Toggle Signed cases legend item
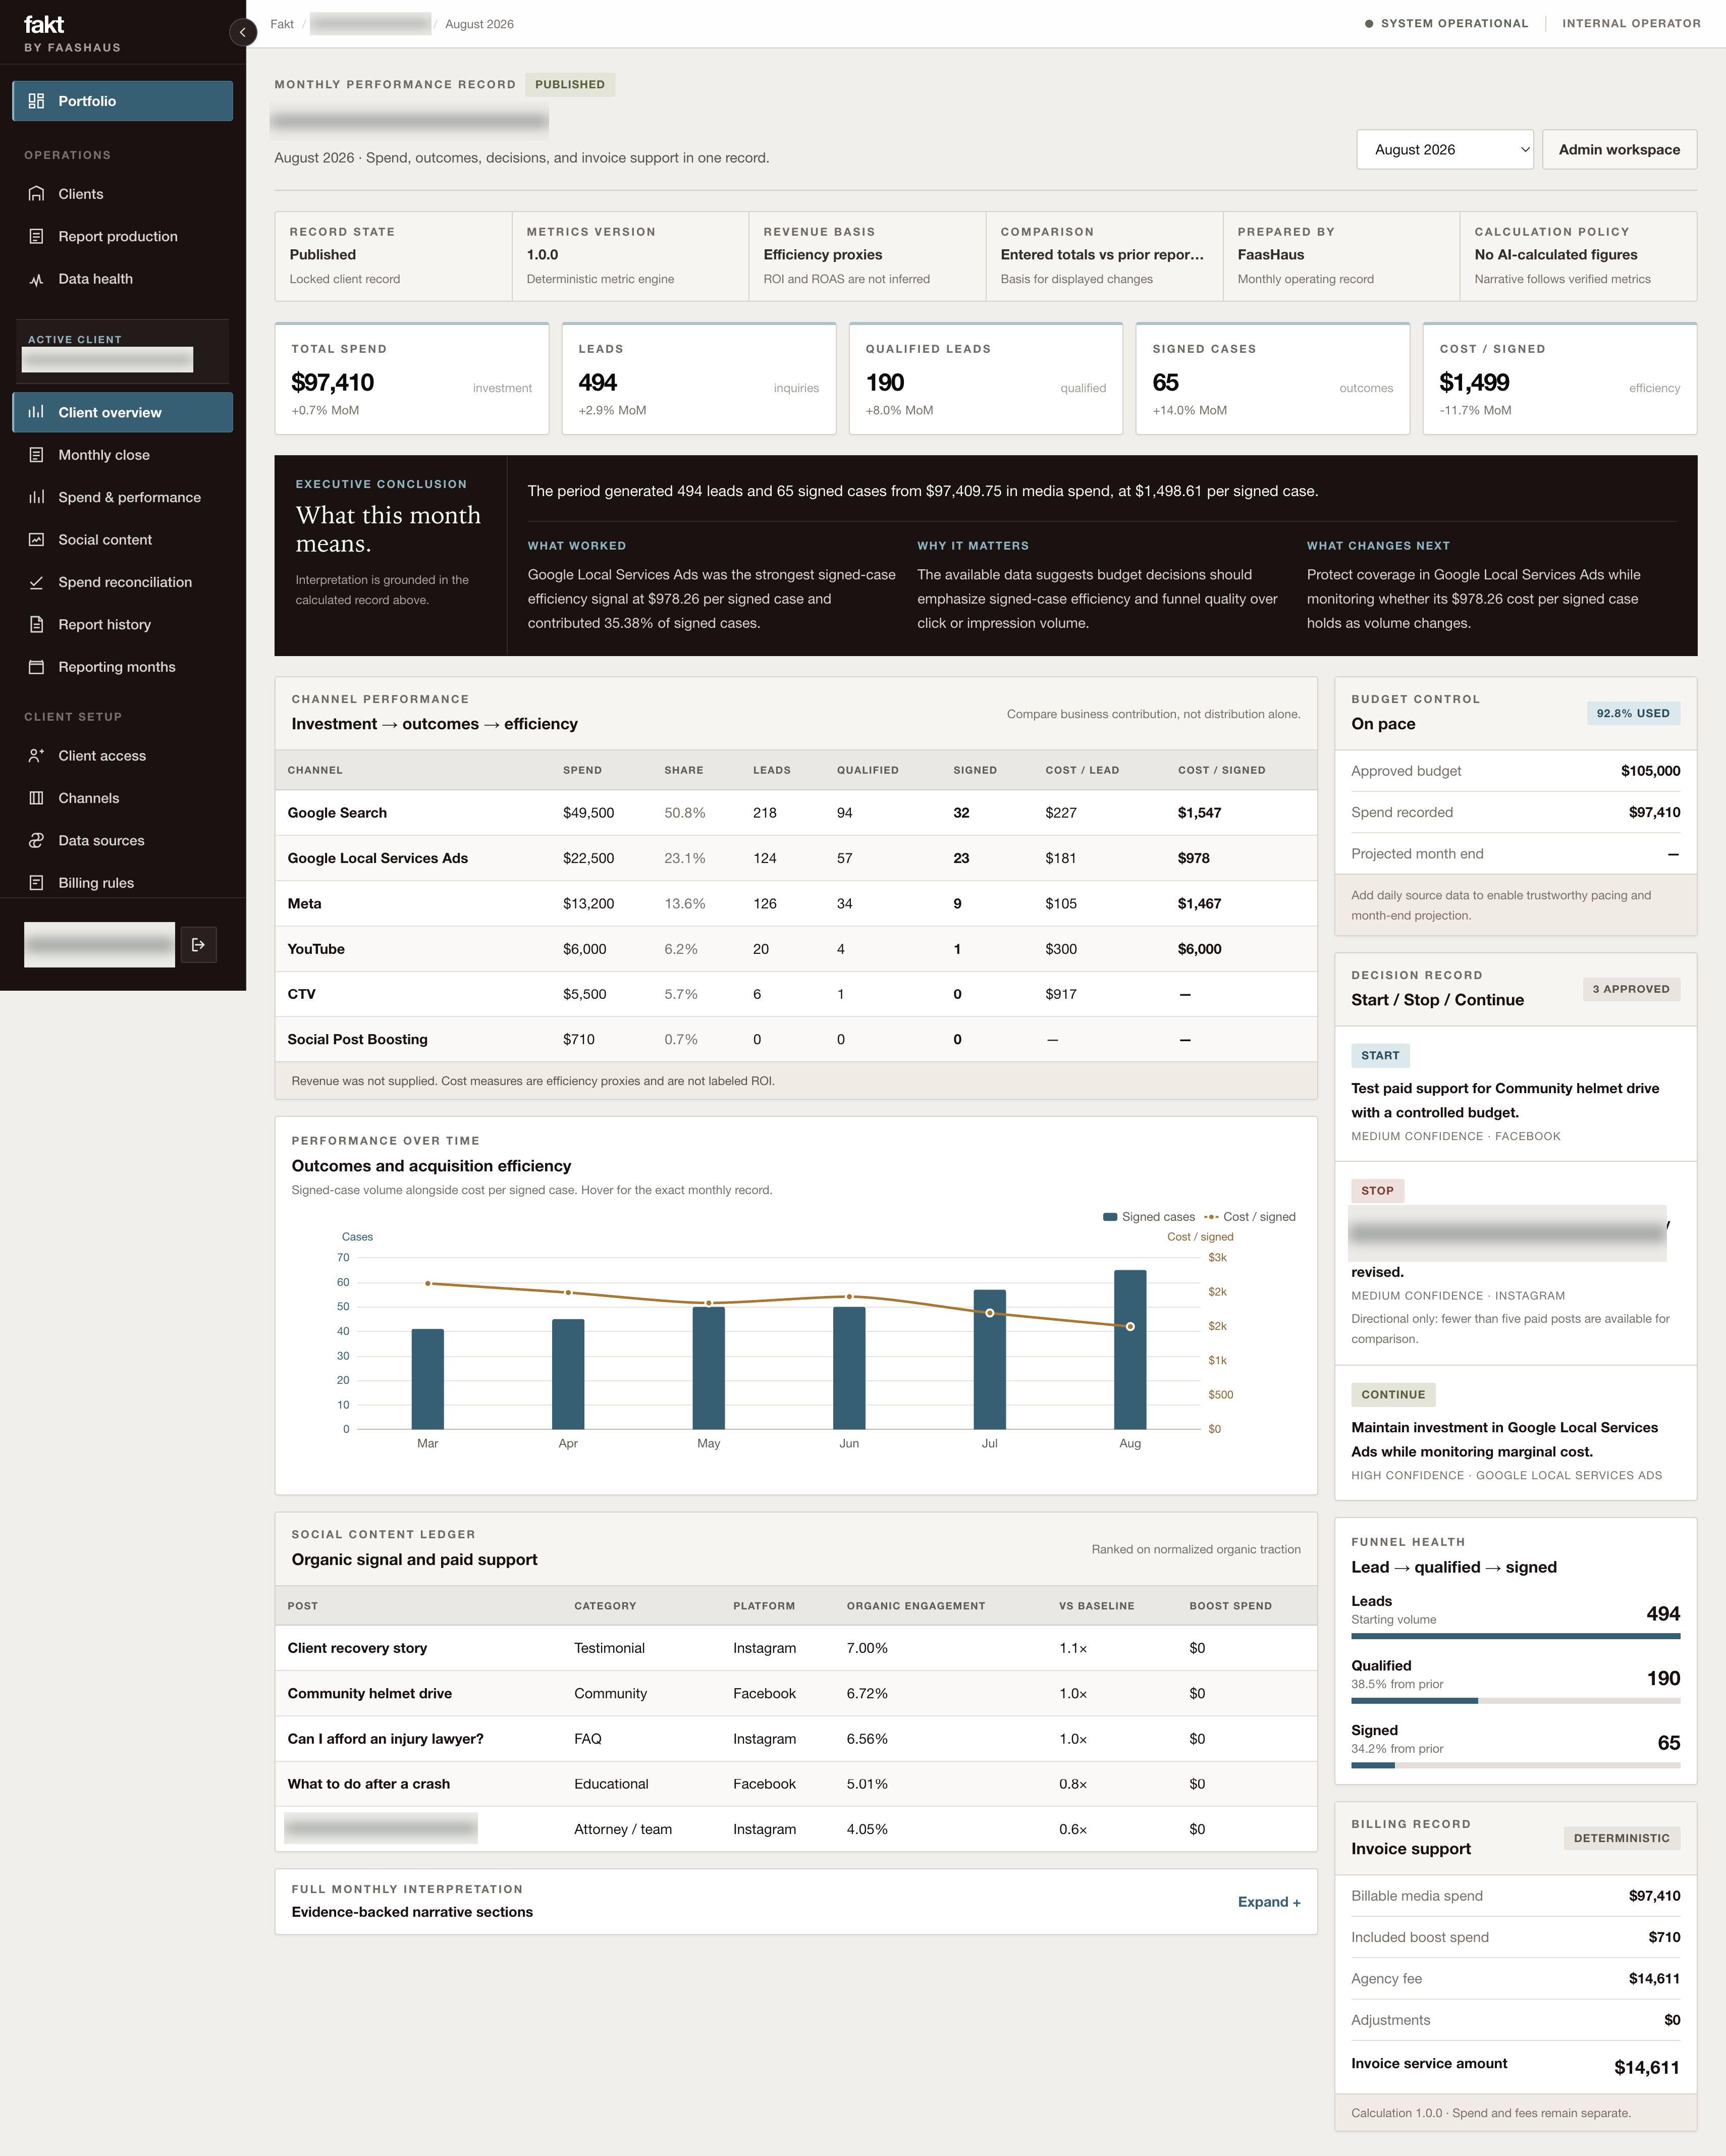 point(1148,1217)
